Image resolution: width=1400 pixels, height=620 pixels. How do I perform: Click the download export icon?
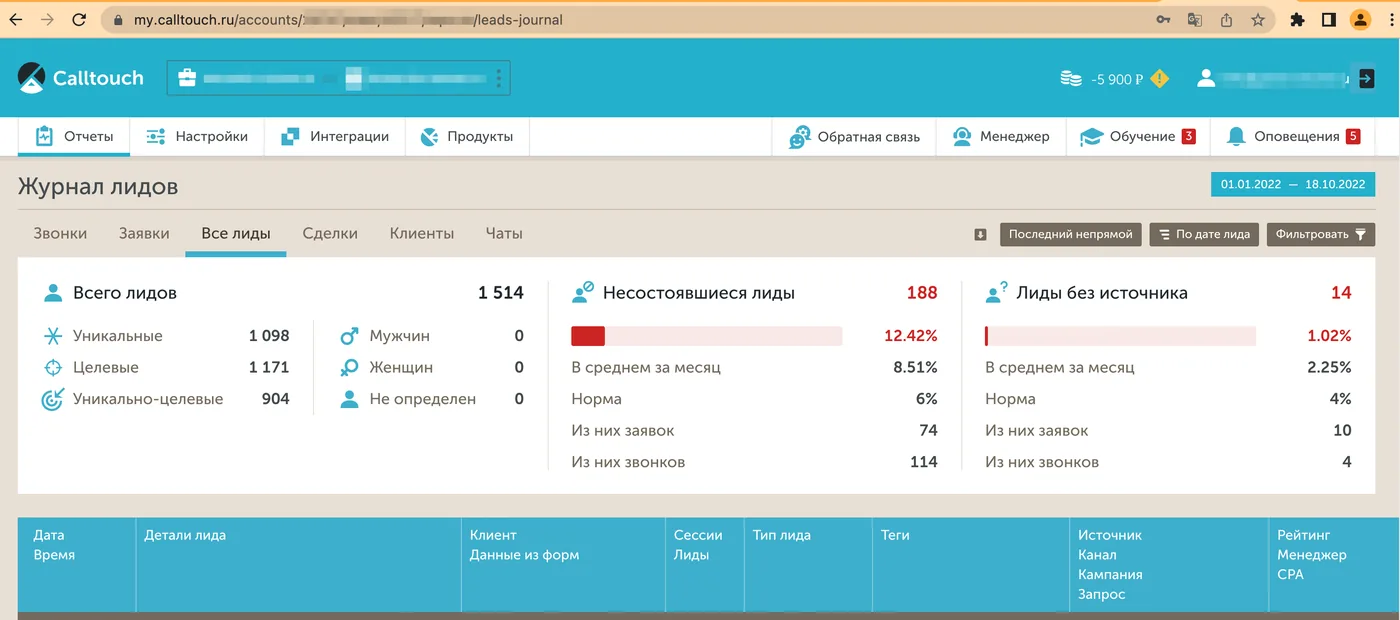(981, 235)
